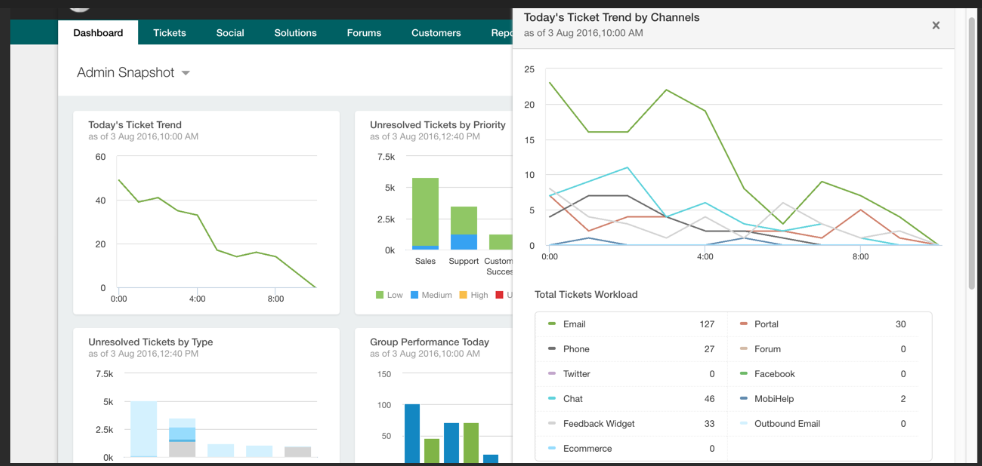The height and width of the screenshot is (466, 982).
Task: Click the Chat ticket count 46
Action: tap(710, 398)
